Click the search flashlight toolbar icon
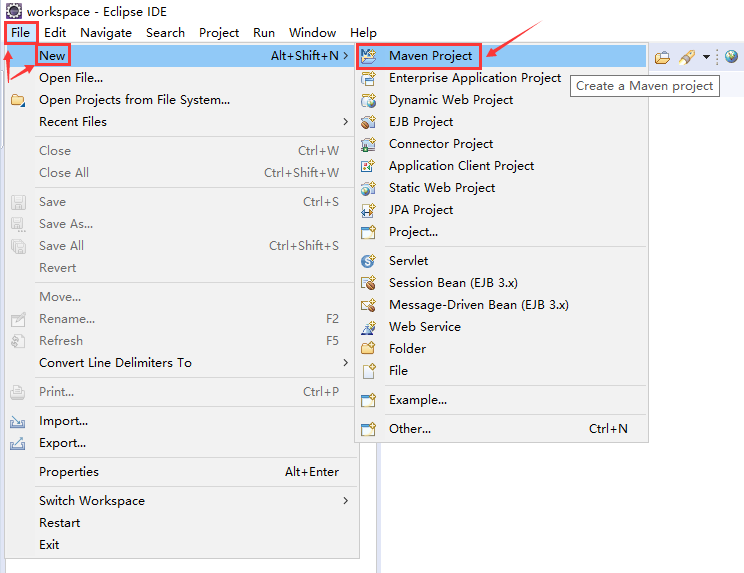 click(687, 57)
